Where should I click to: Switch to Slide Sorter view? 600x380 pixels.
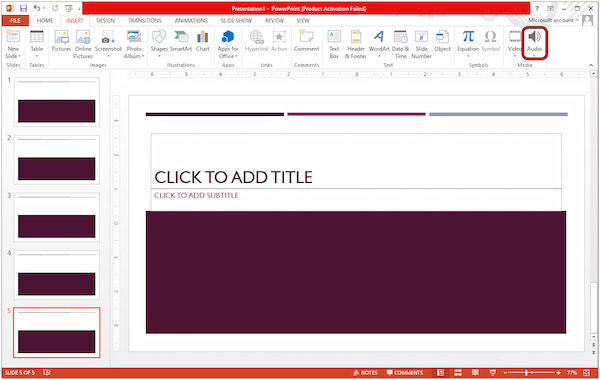(458, 373)
